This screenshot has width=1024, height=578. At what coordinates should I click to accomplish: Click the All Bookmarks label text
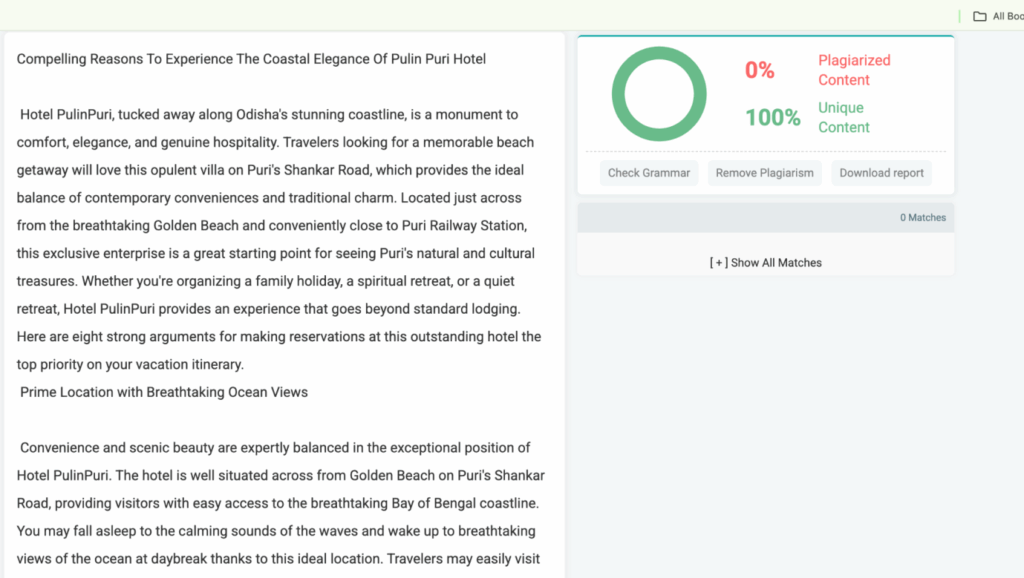tap(1007, 16)
